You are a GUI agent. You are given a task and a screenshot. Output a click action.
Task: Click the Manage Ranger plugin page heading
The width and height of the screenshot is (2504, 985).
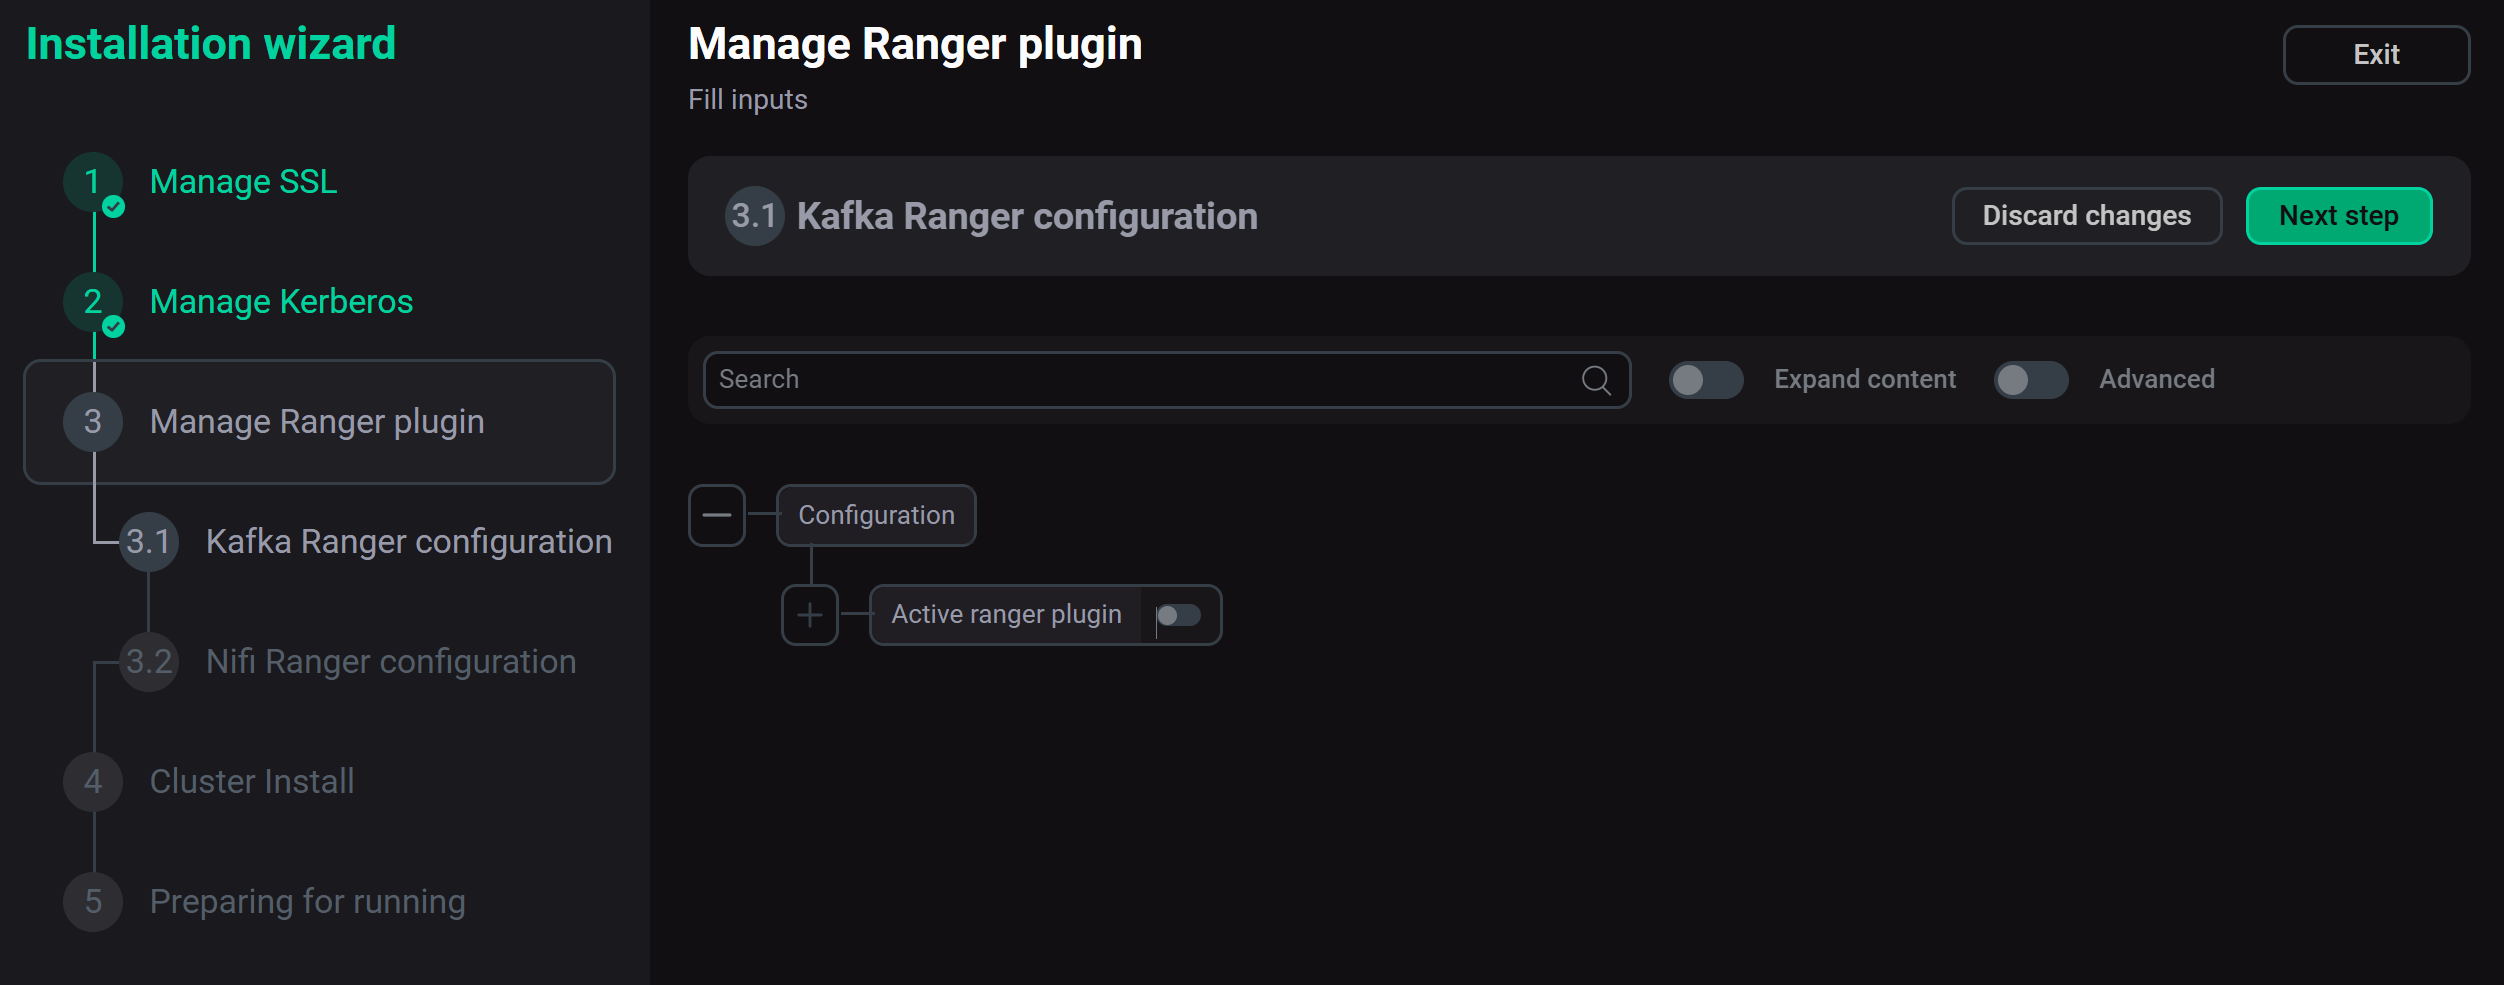click(x=915, y=45)
